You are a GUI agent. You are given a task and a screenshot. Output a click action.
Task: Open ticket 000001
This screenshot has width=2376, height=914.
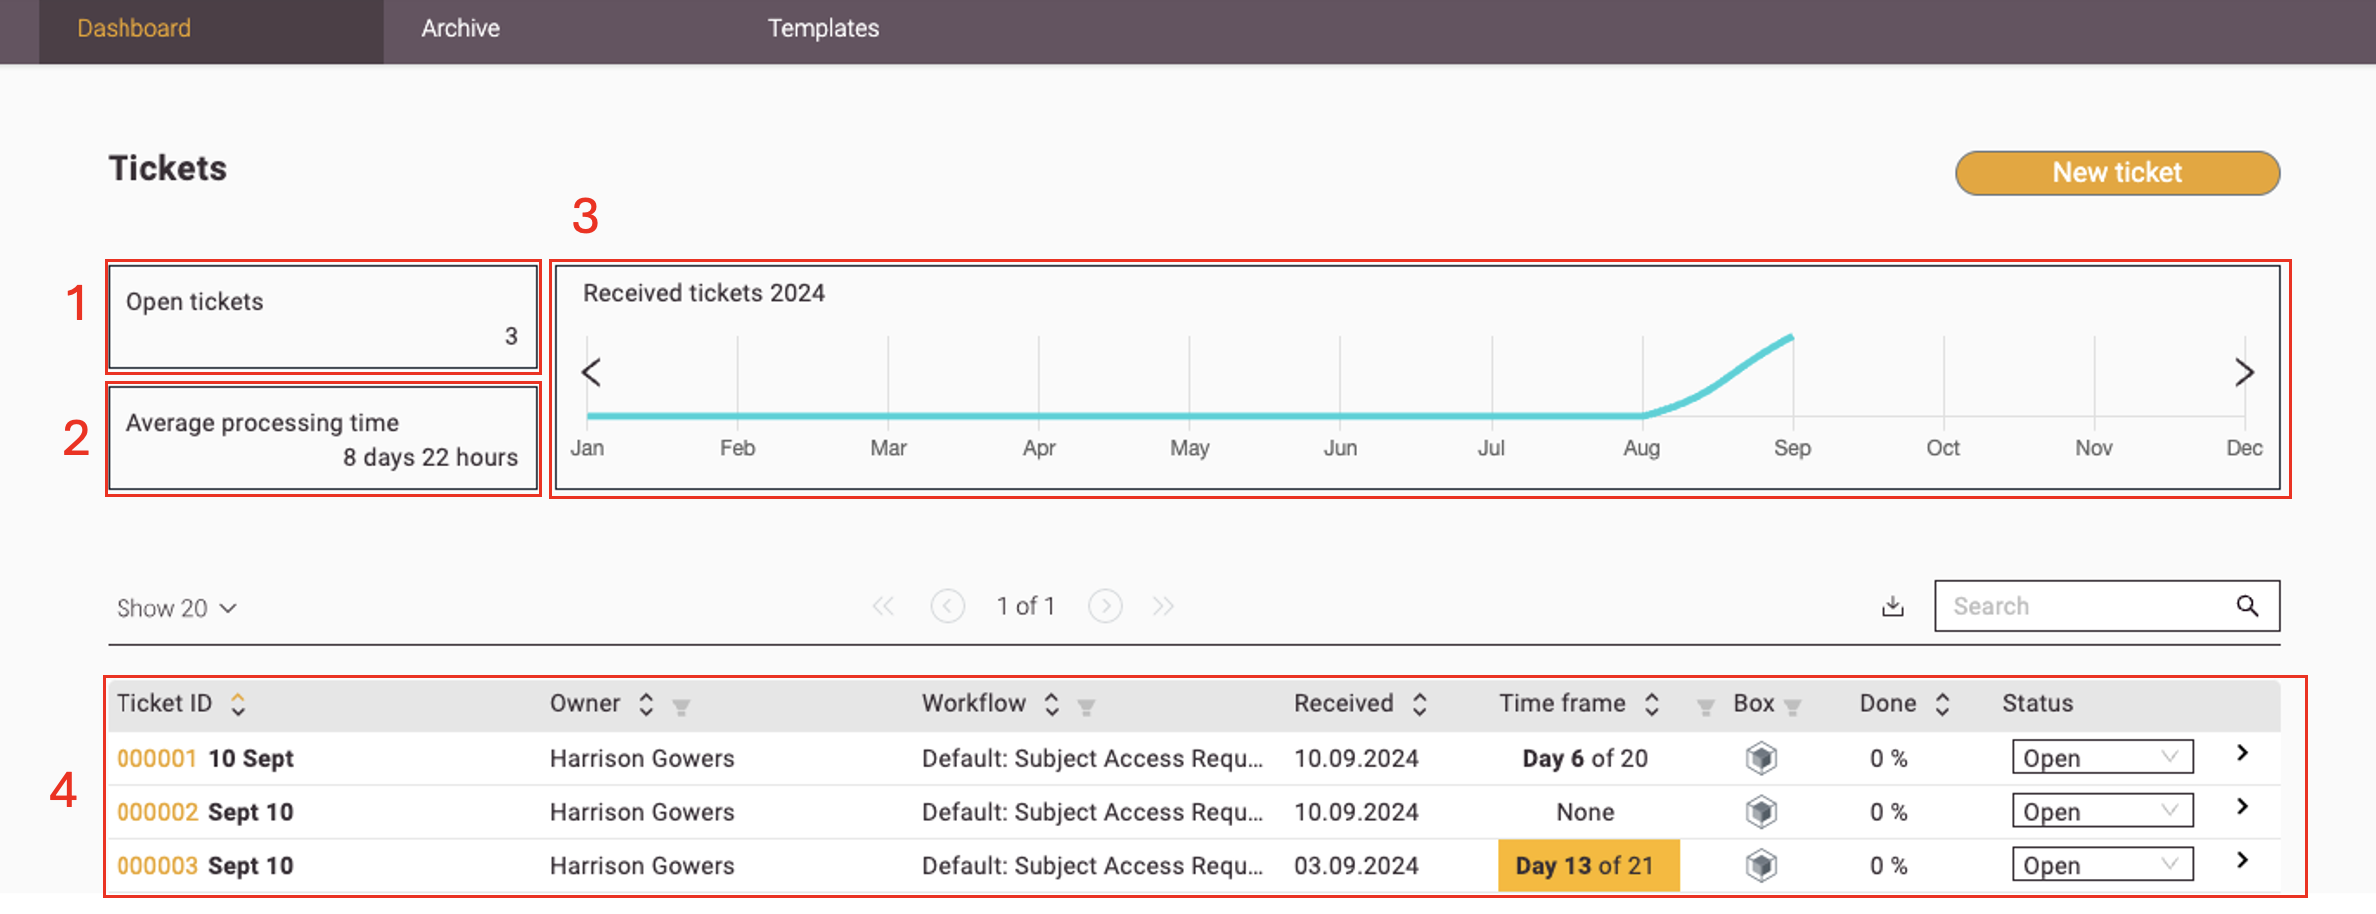[x=157, y=759]
